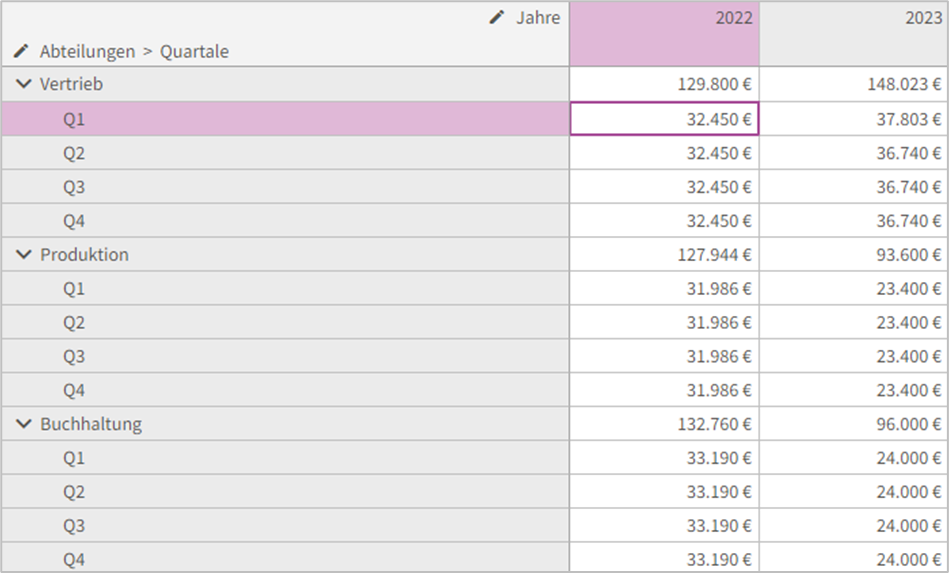Select the highlighted Q1 row under Vertrieb
Viewport: 949px width, 573px height.
pos(285,119)
